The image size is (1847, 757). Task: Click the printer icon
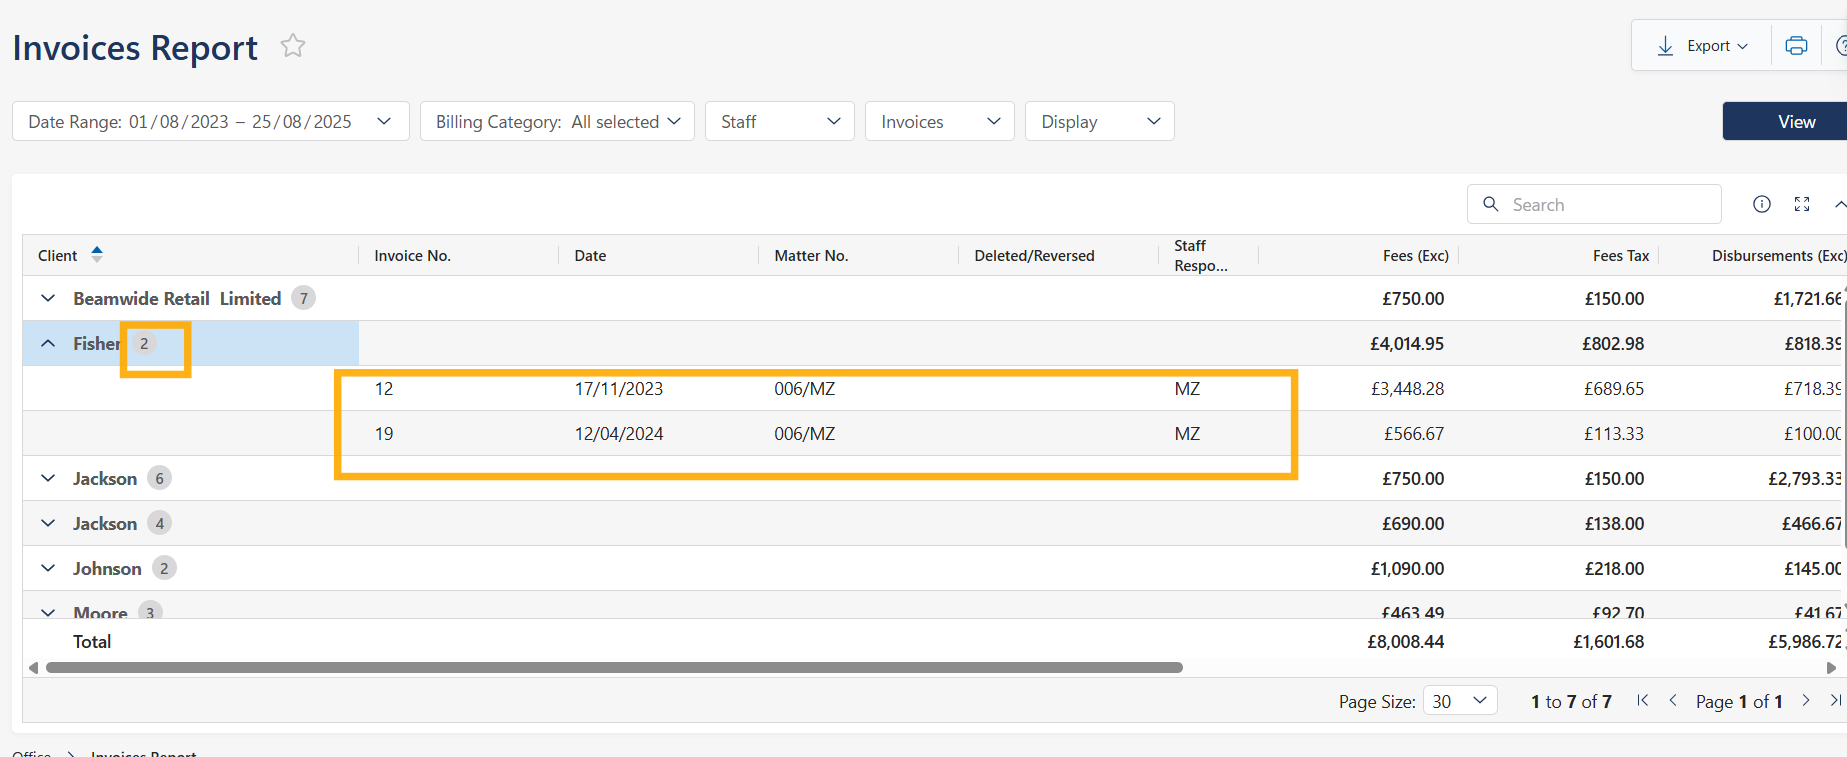coord(1796,46)
